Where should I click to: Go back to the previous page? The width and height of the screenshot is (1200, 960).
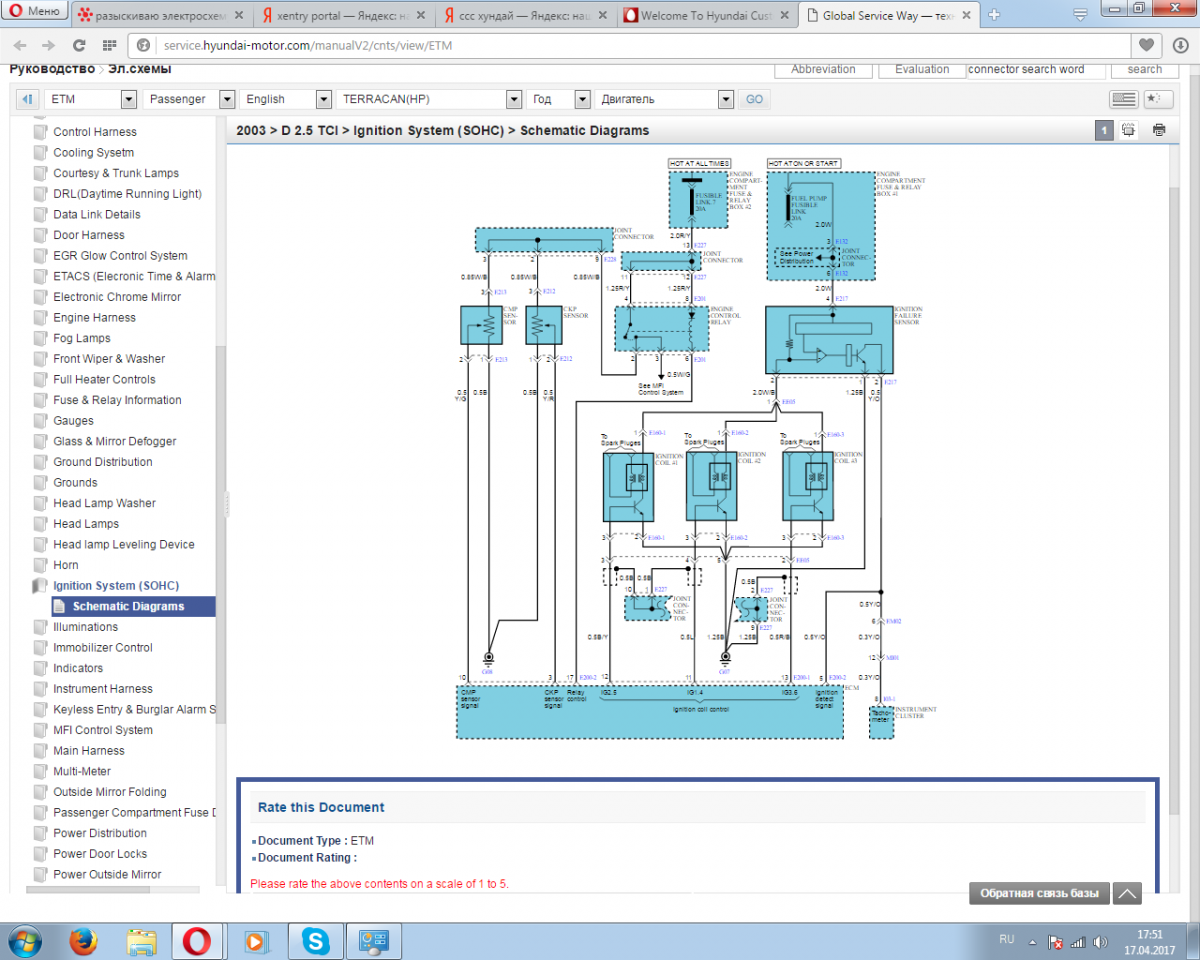(21, 45)
